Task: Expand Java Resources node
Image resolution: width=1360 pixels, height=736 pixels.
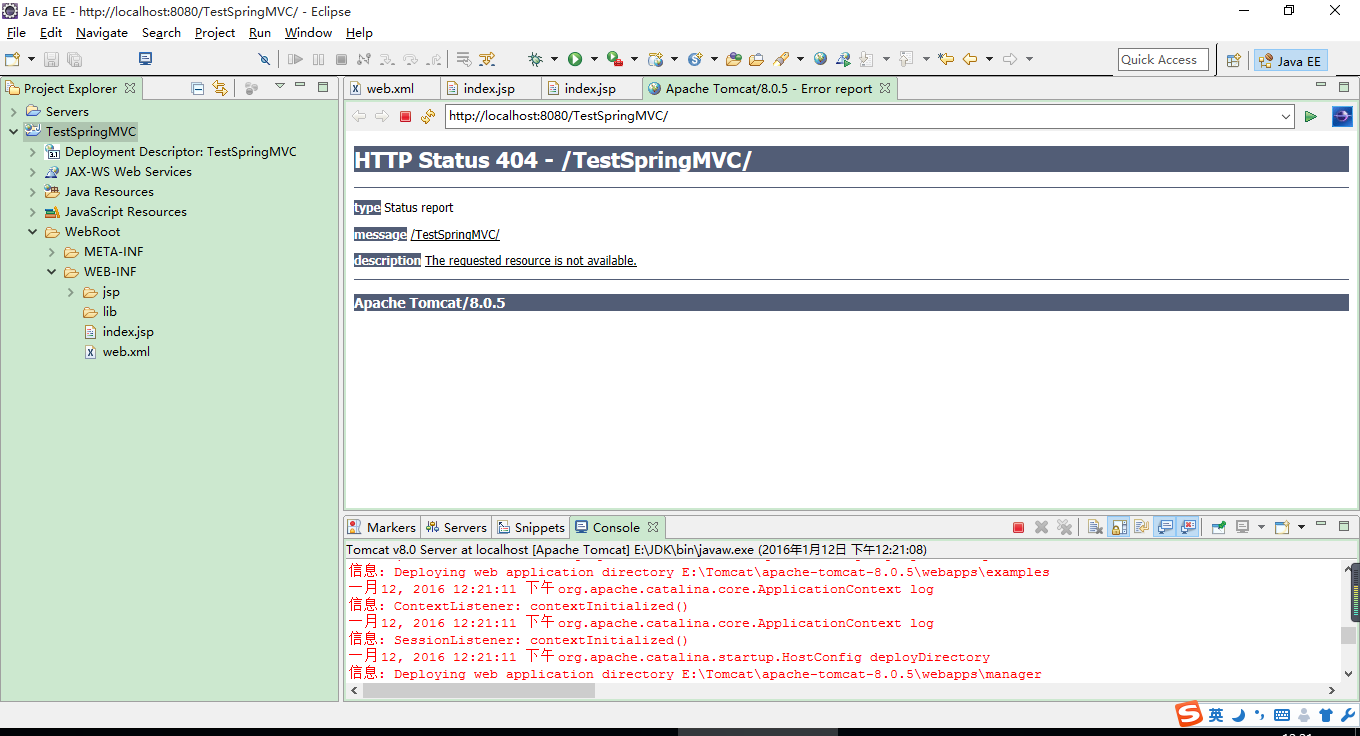Action: pos(32,192)
